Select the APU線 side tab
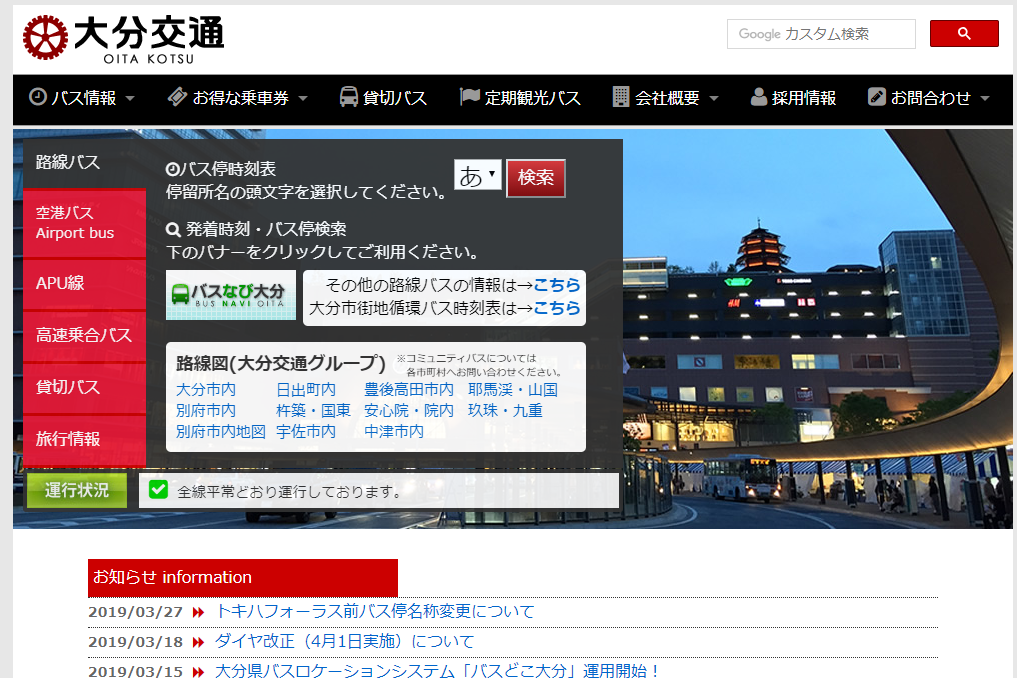 tap(84, 284)
